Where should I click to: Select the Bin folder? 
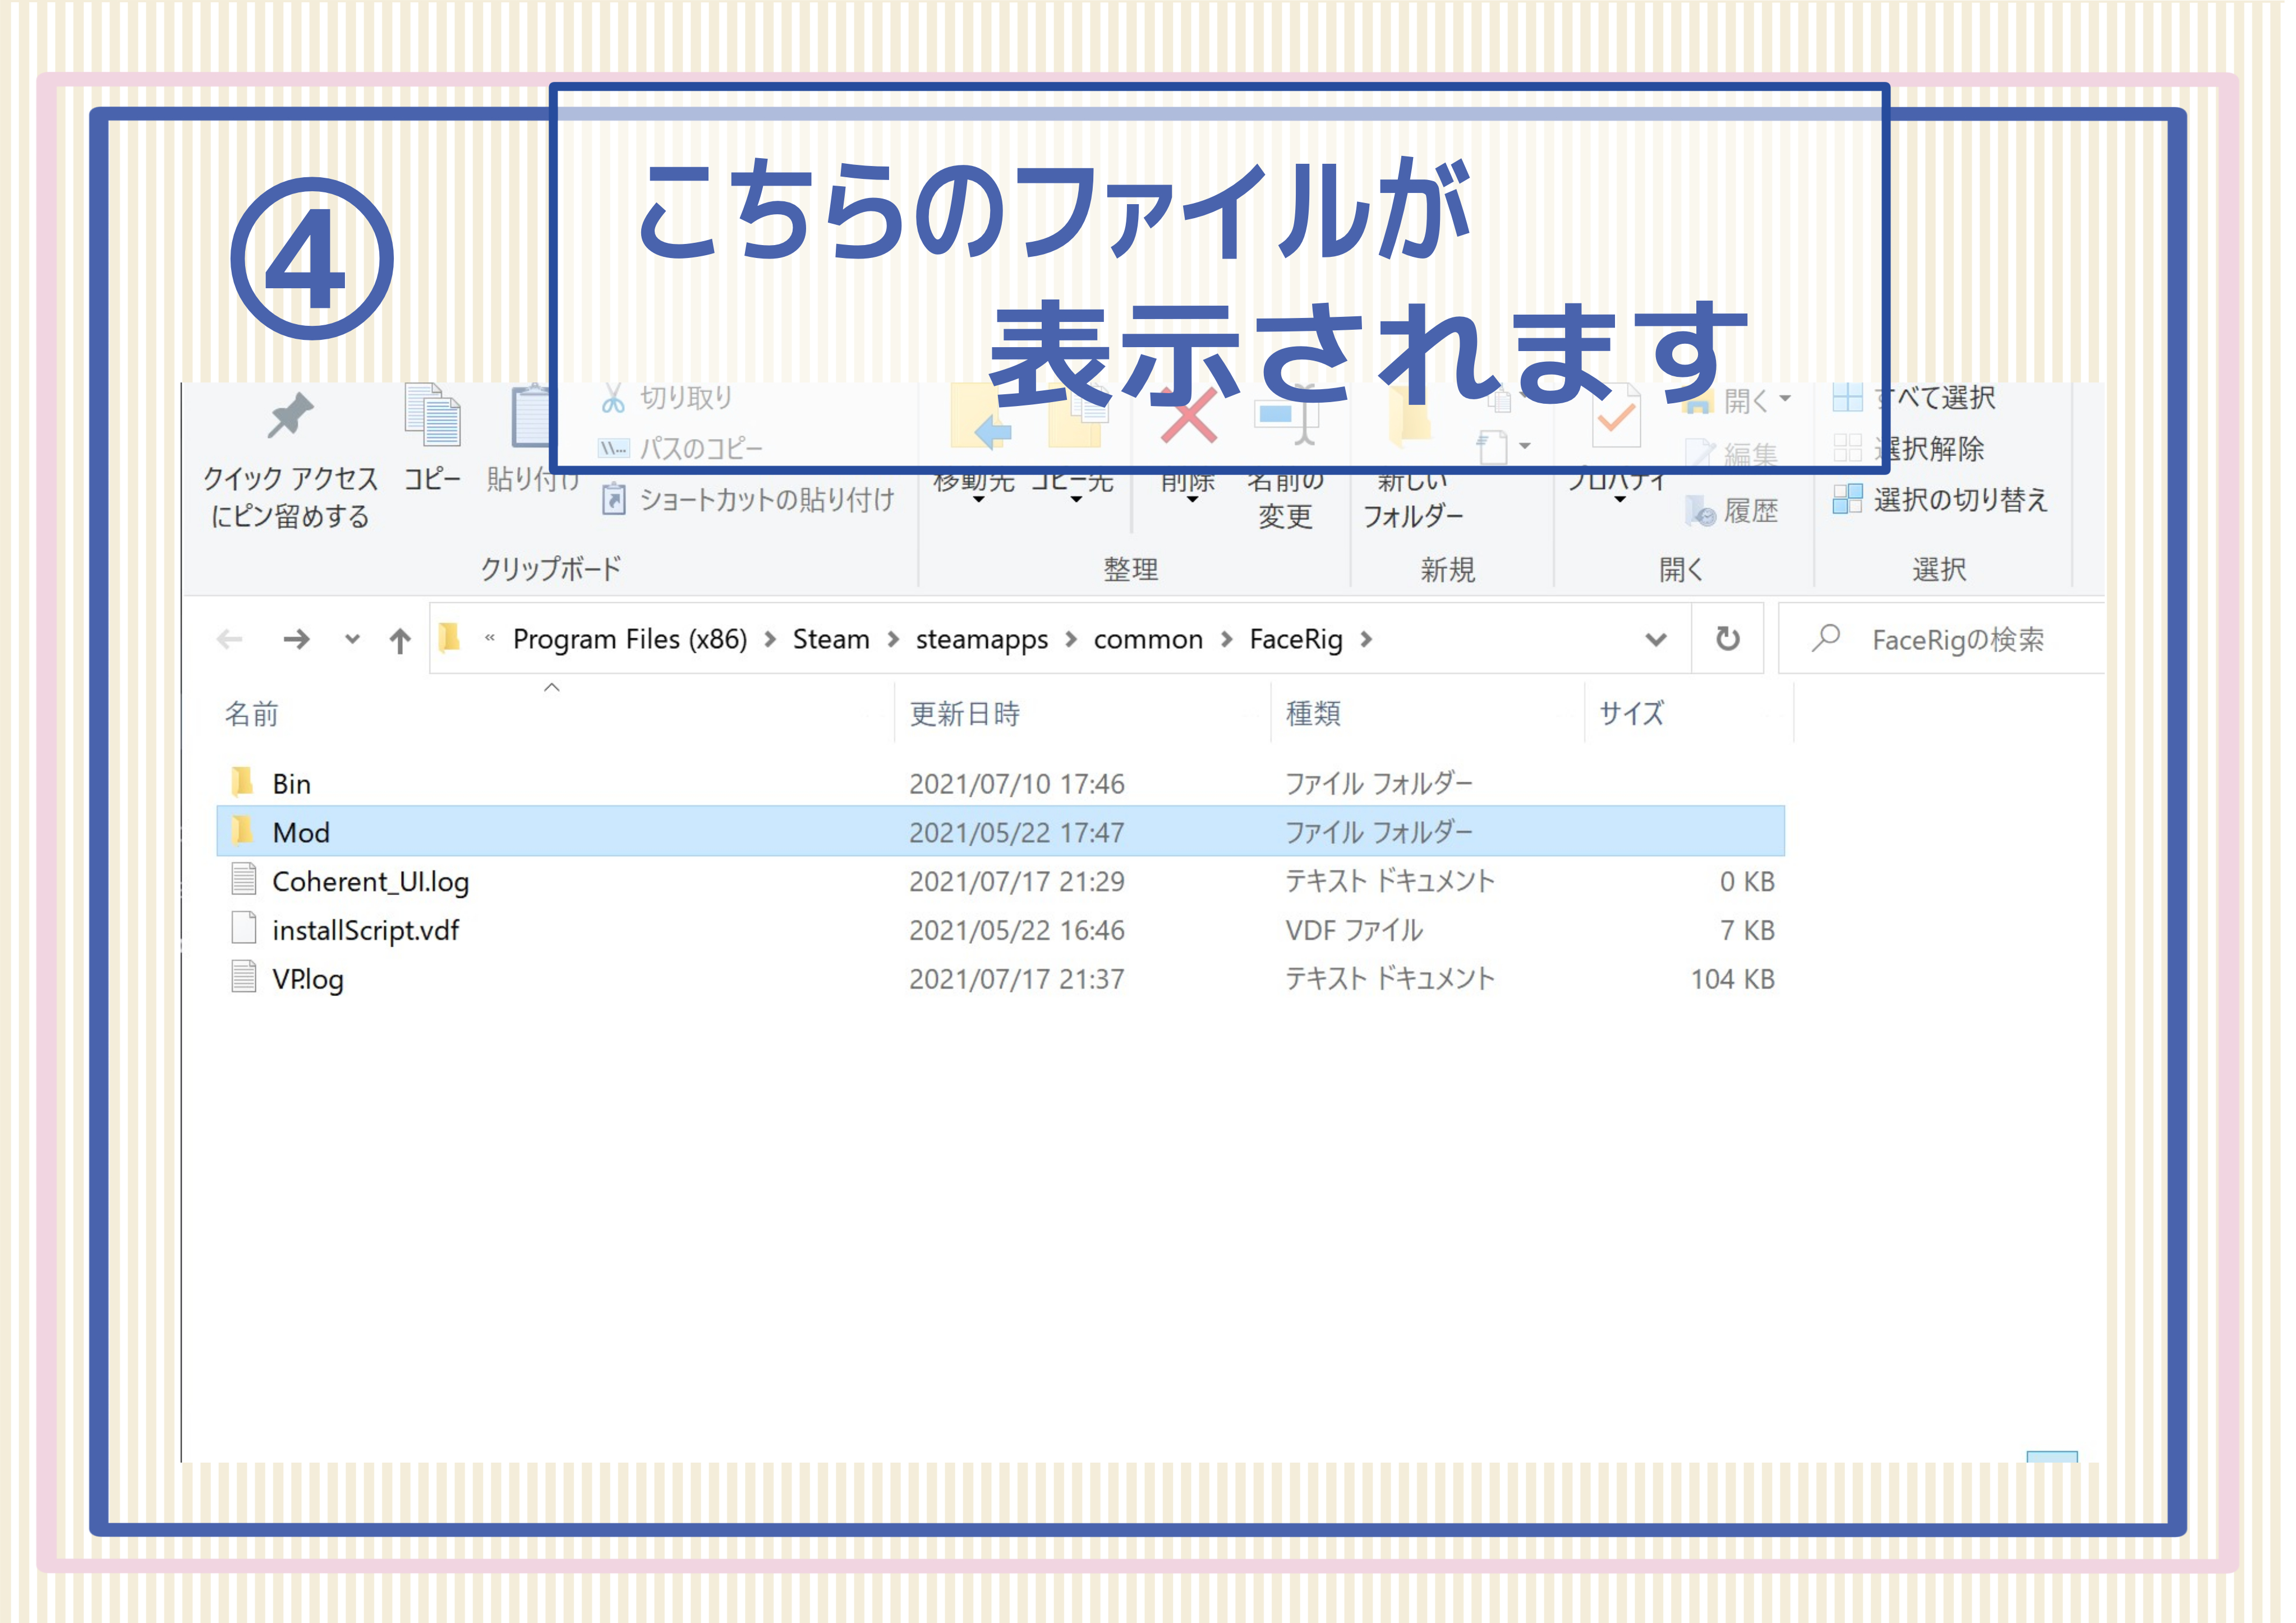point(291,784)
